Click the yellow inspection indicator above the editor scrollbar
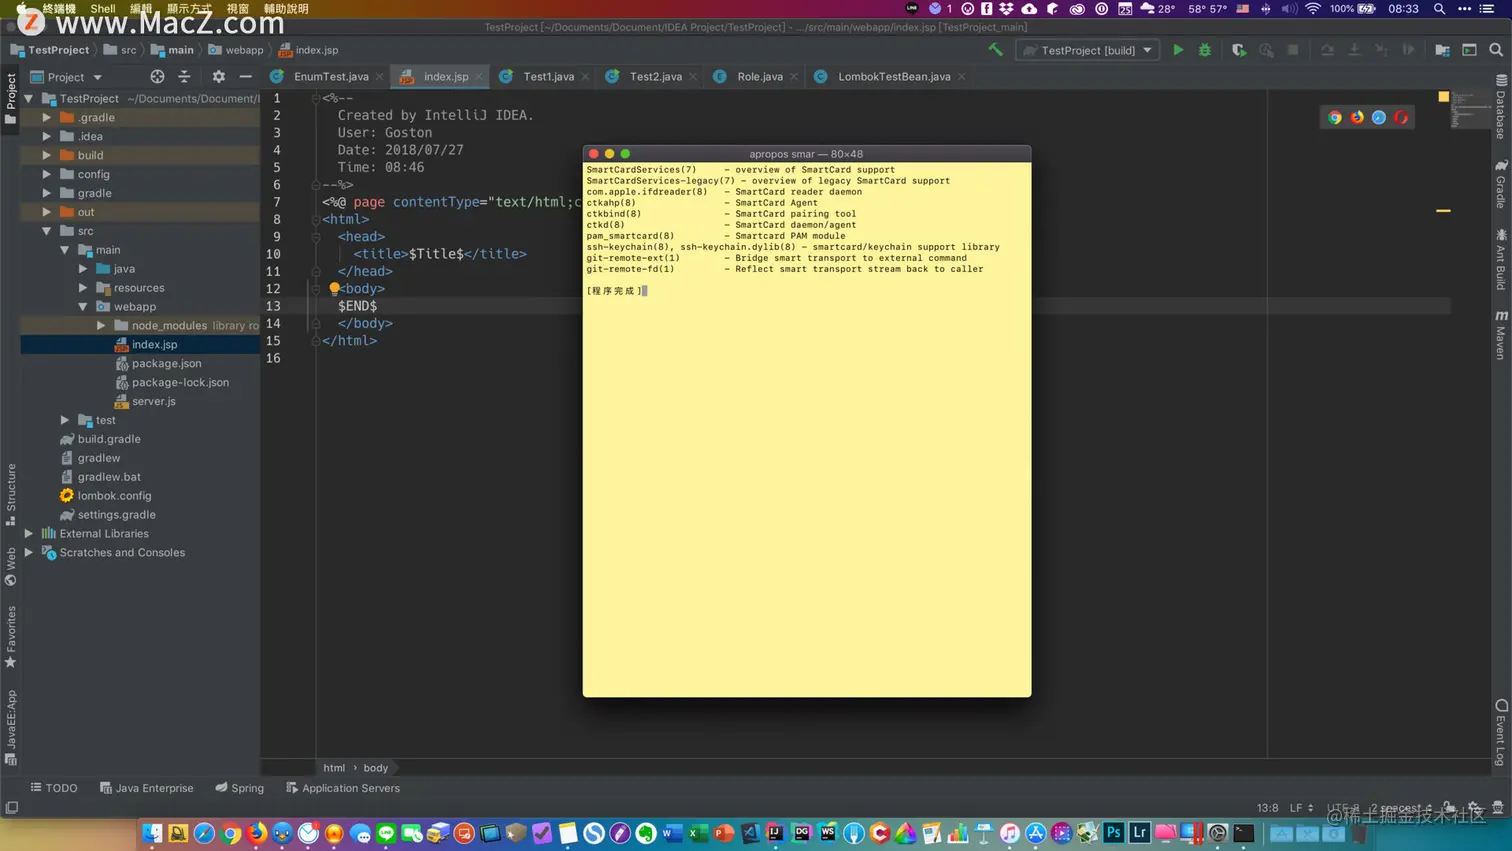This screenshot has height=851, width=1512. (x=1443, y=97)
